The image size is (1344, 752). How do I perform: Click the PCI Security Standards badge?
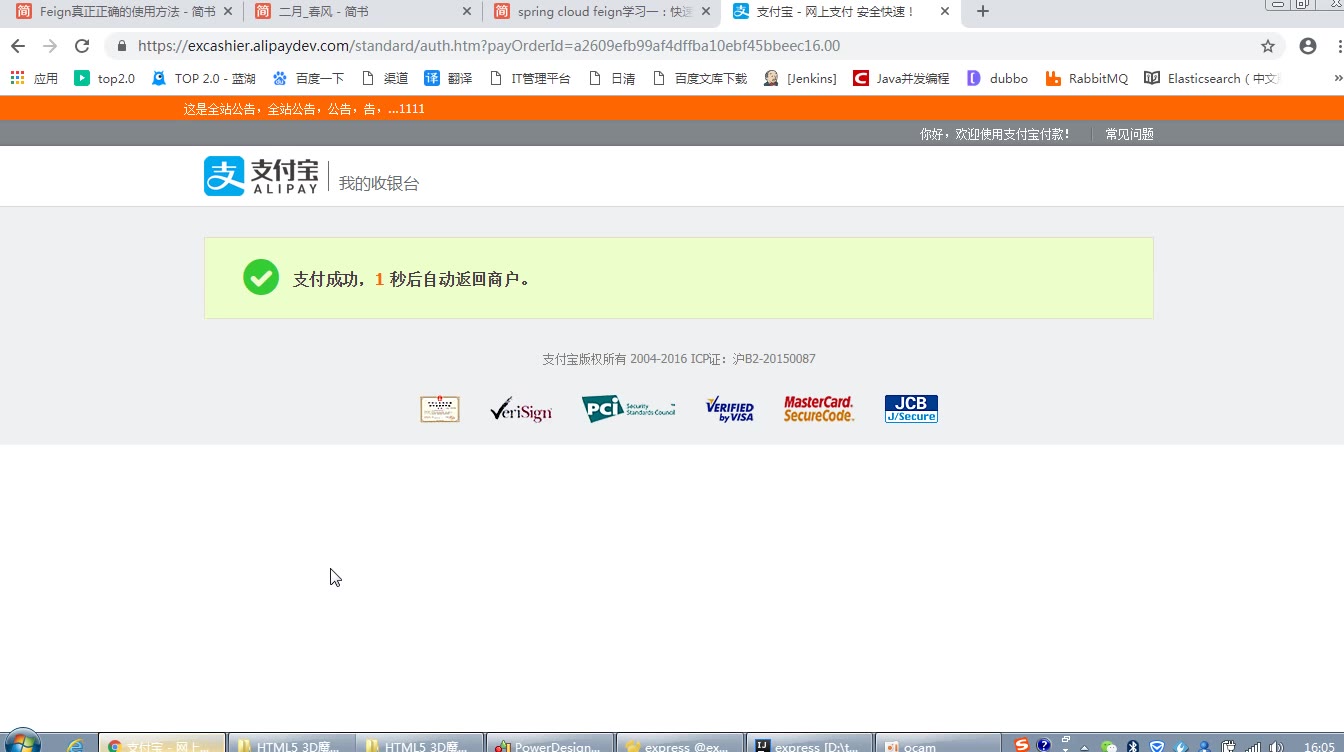tap(629, 409)
